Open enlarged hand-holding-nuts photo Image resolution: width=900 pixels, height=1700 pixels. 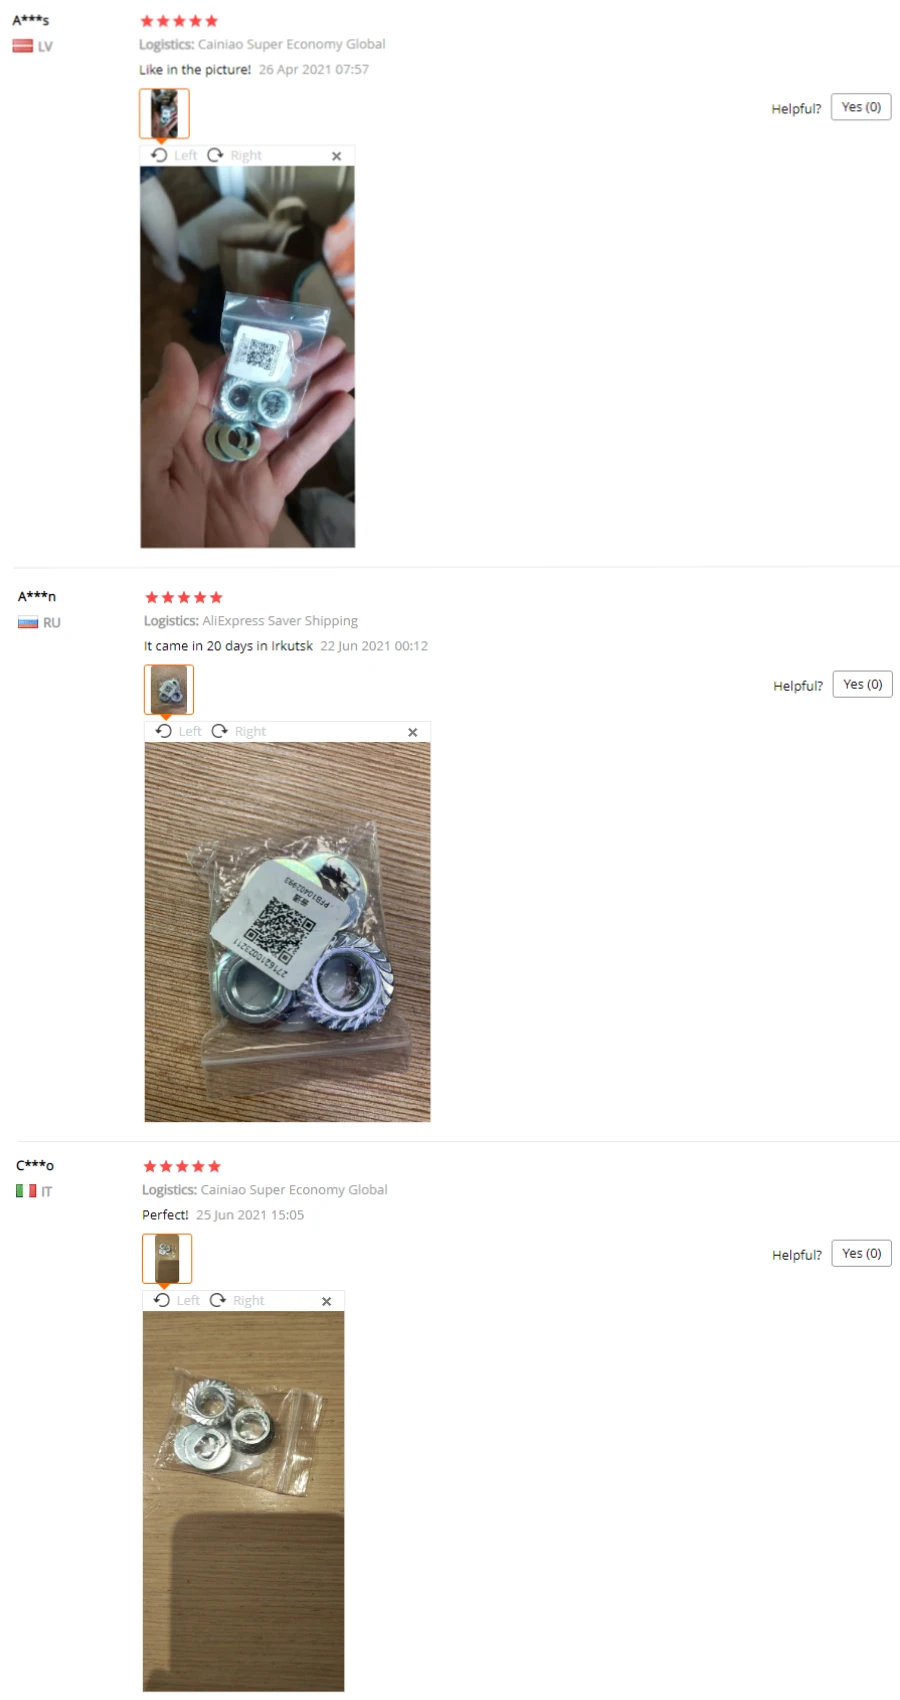[247, 356]
